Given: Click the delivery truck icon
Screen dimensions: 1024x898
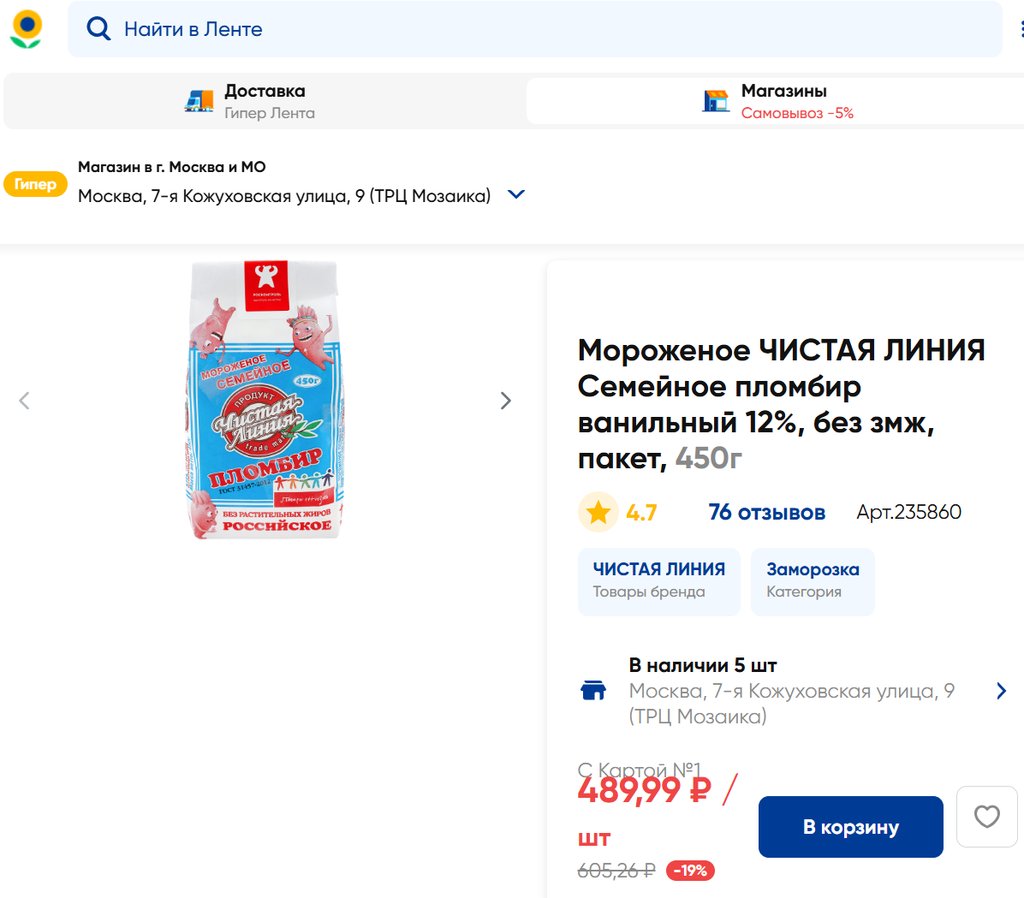Looking at the screenshot, I should 199,101.
